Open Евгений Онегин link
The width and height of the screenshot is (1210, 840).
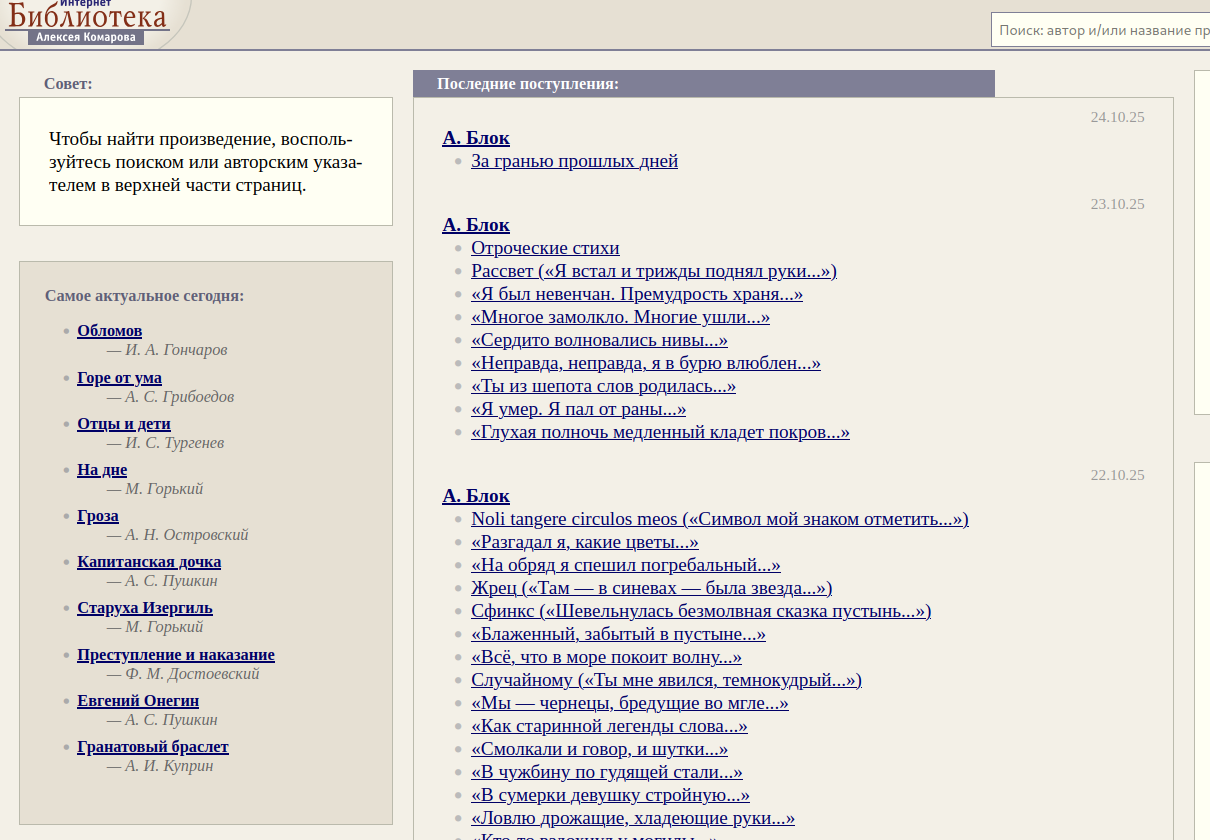(138, 701)
